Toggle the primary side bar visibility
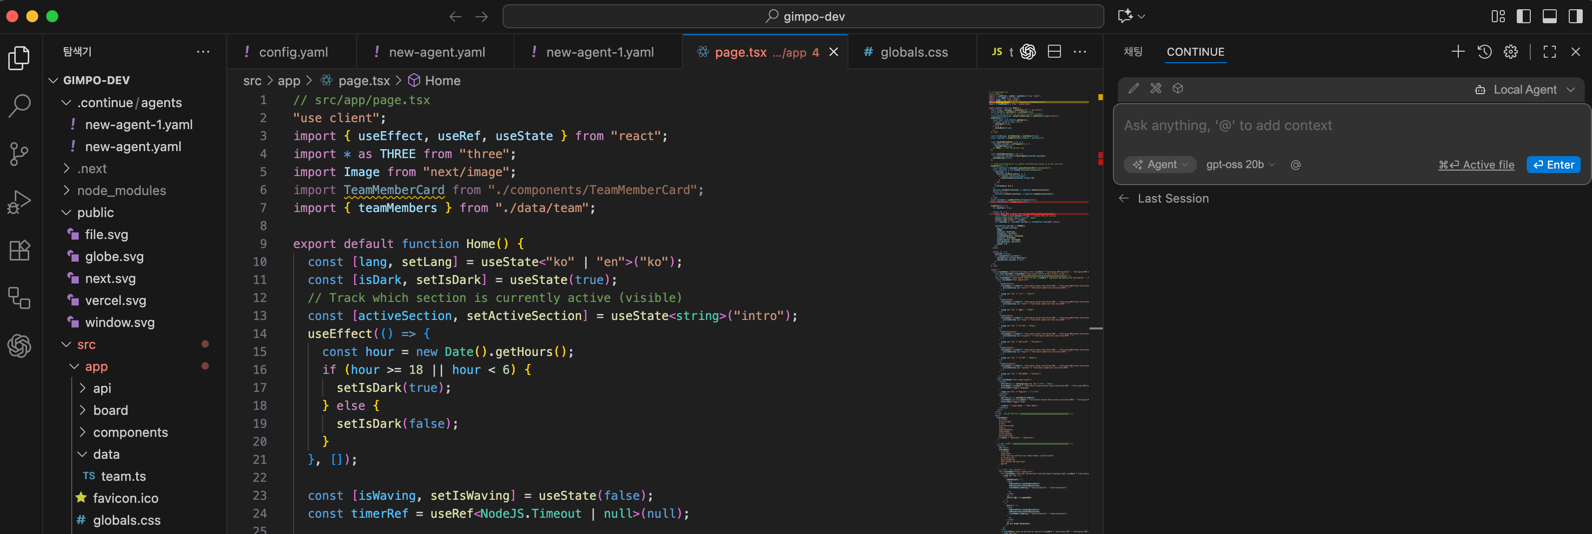The width and height of the screenshot is (1592, 534). click(1524, 16)
